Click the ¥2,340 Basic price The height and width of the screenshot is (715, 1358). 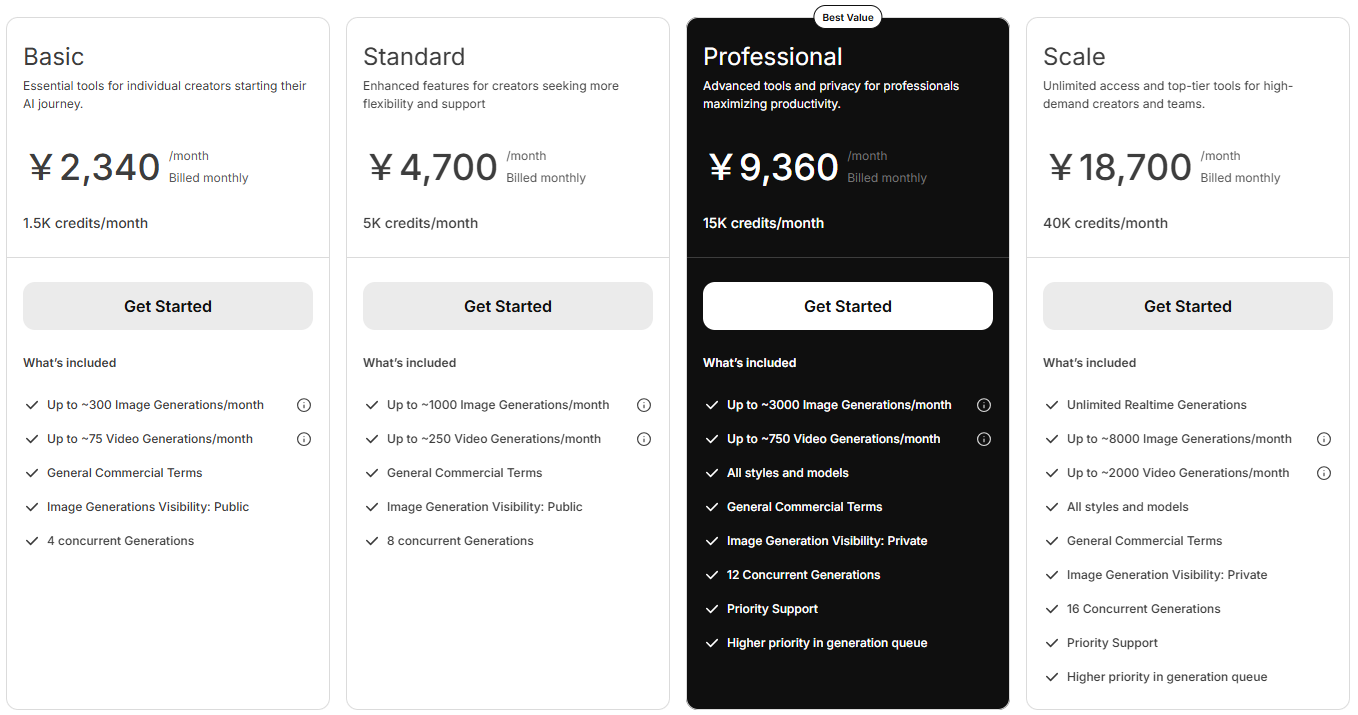[94, 167]
